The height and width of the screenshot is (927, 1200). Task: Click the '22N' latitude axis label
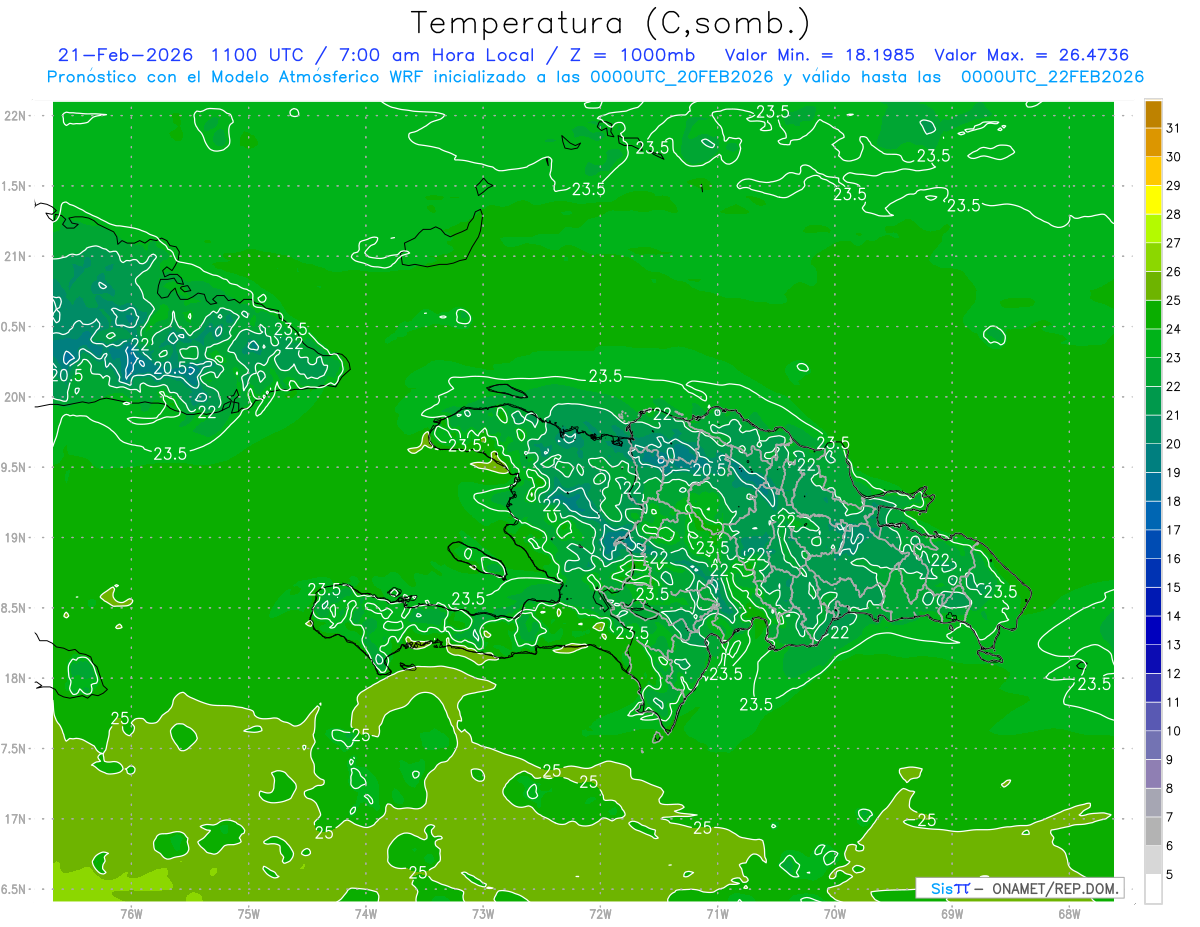[x=17, y=116]
